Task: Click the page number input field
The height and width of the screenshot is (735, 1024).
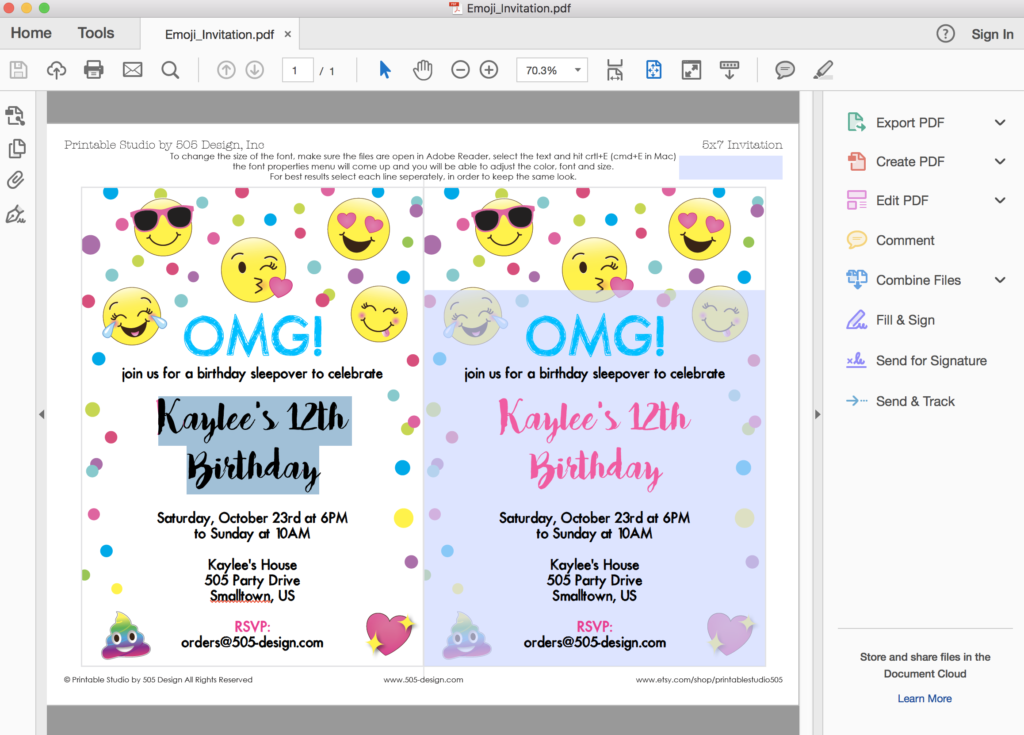Action: (297, 69)
